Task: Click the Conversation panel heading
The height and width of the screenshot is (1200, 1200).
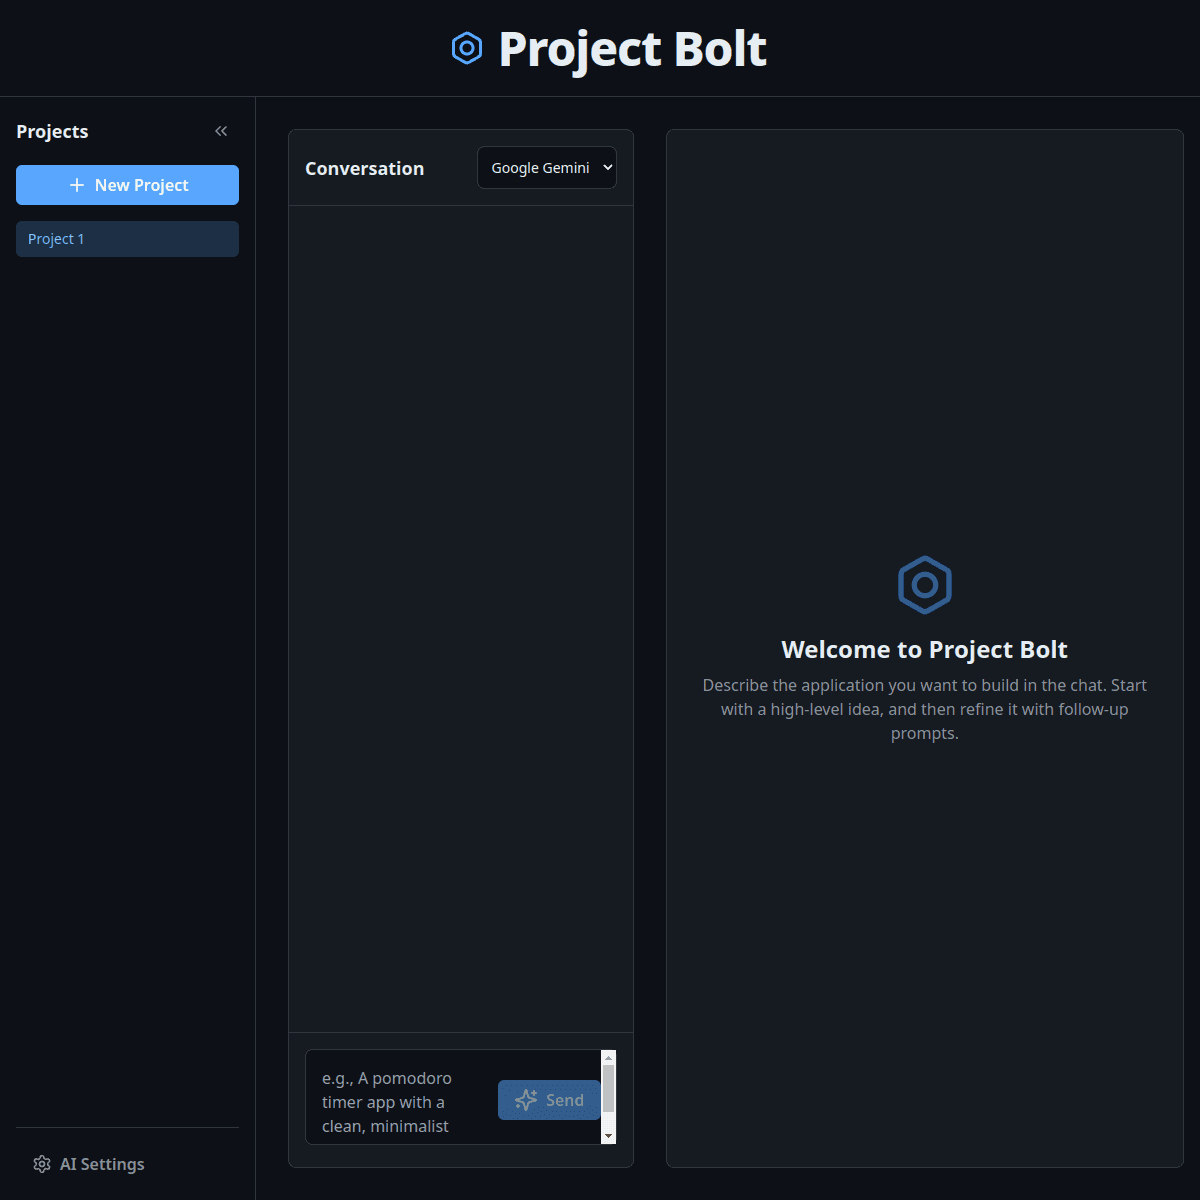Action: pos(364,168)
